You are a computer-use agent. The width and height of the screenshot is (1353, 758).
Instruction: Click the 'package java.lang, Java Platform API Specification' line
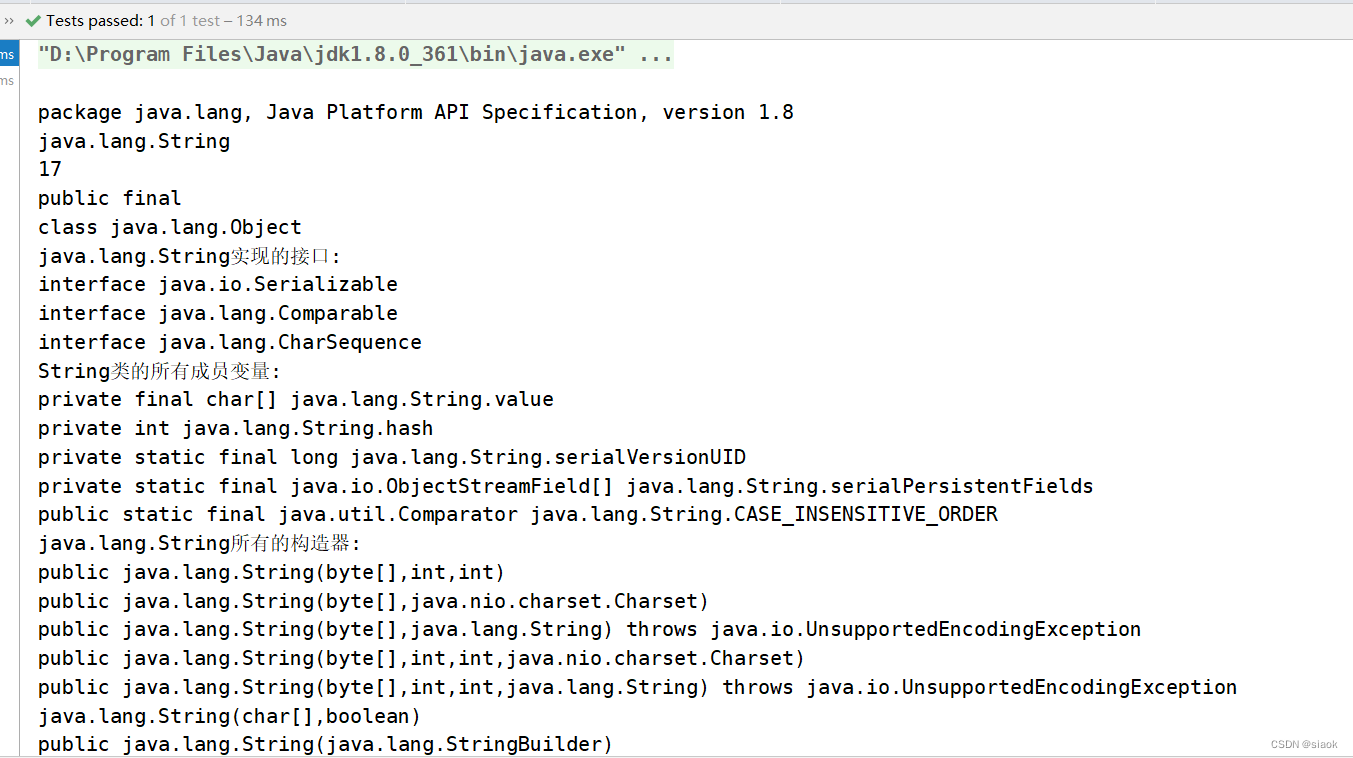tap(416, 112)
